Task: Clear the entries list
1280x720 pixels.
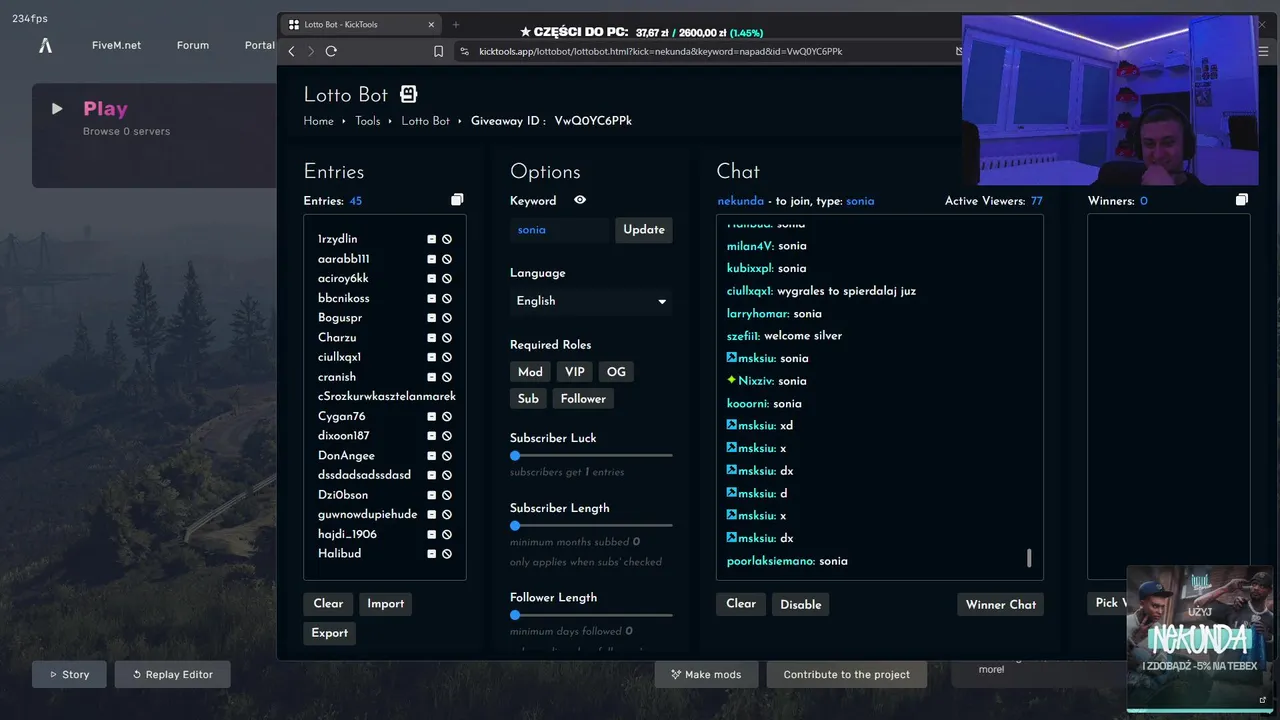Action: pos(328,604)
